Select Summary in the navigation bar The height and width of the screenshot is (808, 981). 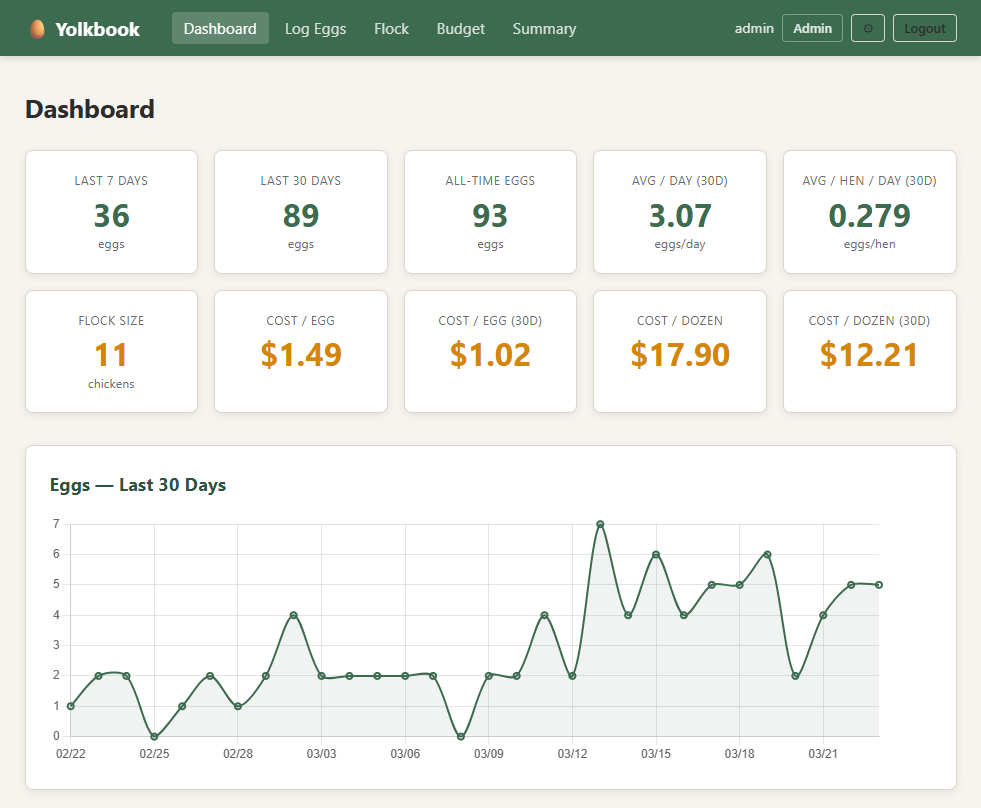544,29
